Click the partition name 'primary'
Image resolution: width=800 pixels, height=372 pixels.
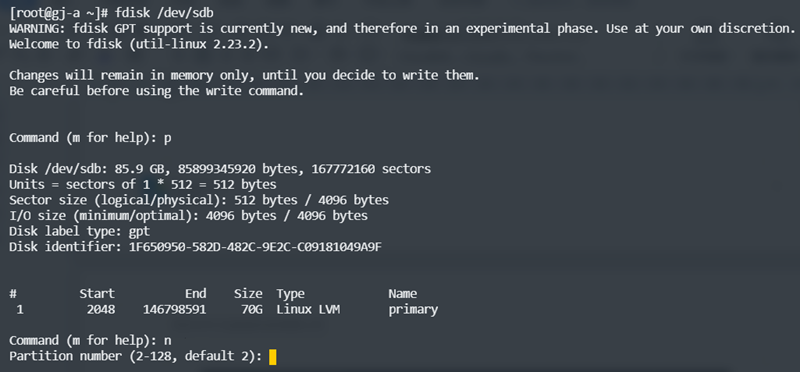pos(413,310)
